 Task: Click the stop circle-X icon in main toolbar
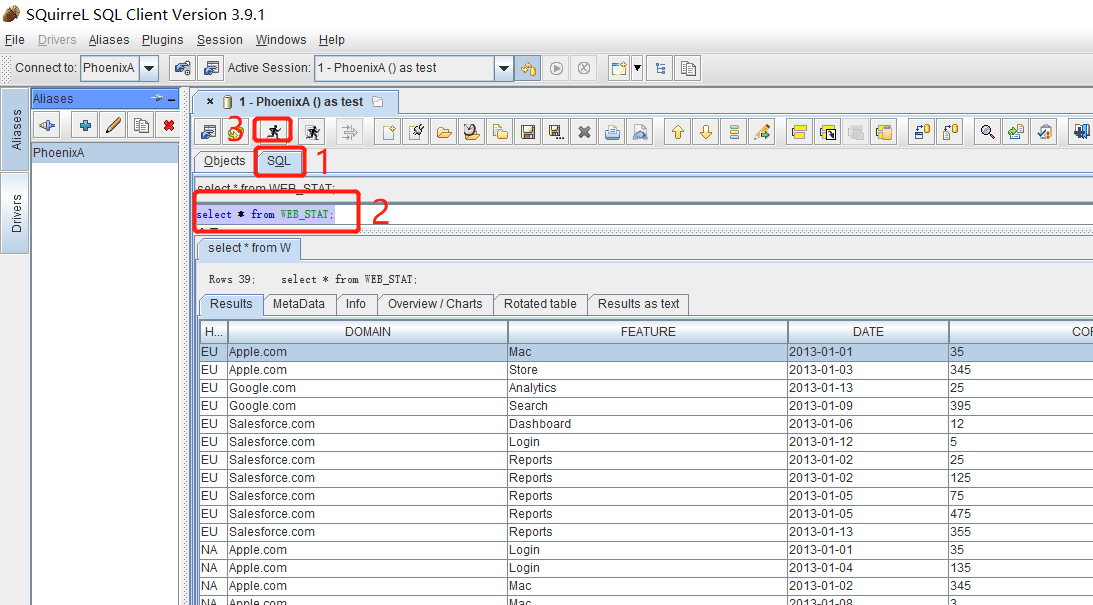[584, 68]
